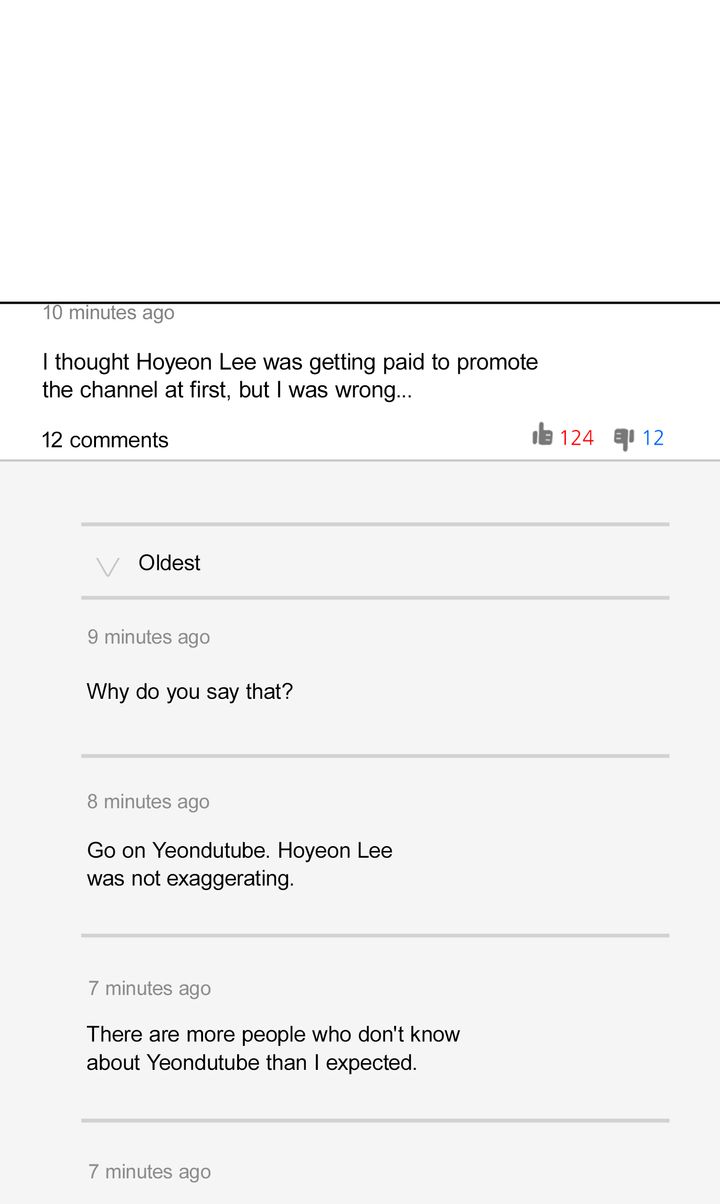Click the empty white area above the post
Image resolution: width=720 pixels, height=1204 pixels.
pyautogui.click(x=360, y=150)
